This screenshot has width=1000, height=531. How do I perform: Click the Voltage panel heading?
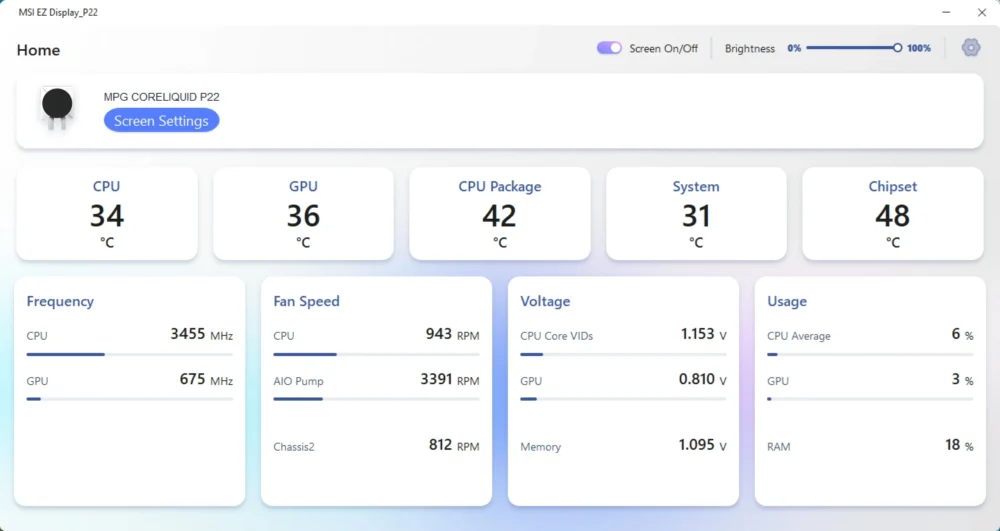point(545,301)
